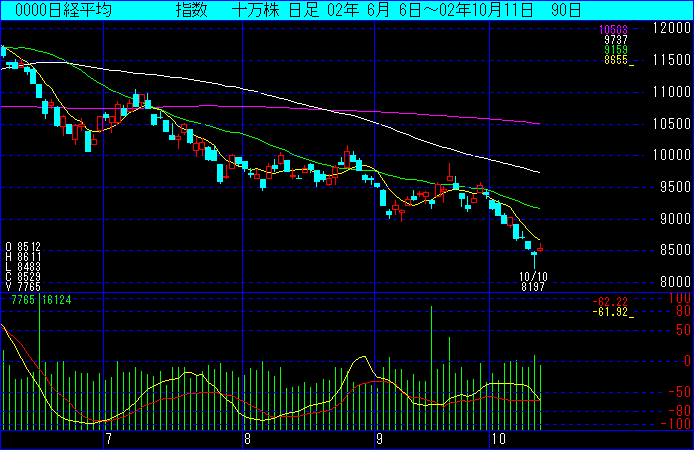Click month marker 8 on time axis
694x450 pixels.
(247, 439)
